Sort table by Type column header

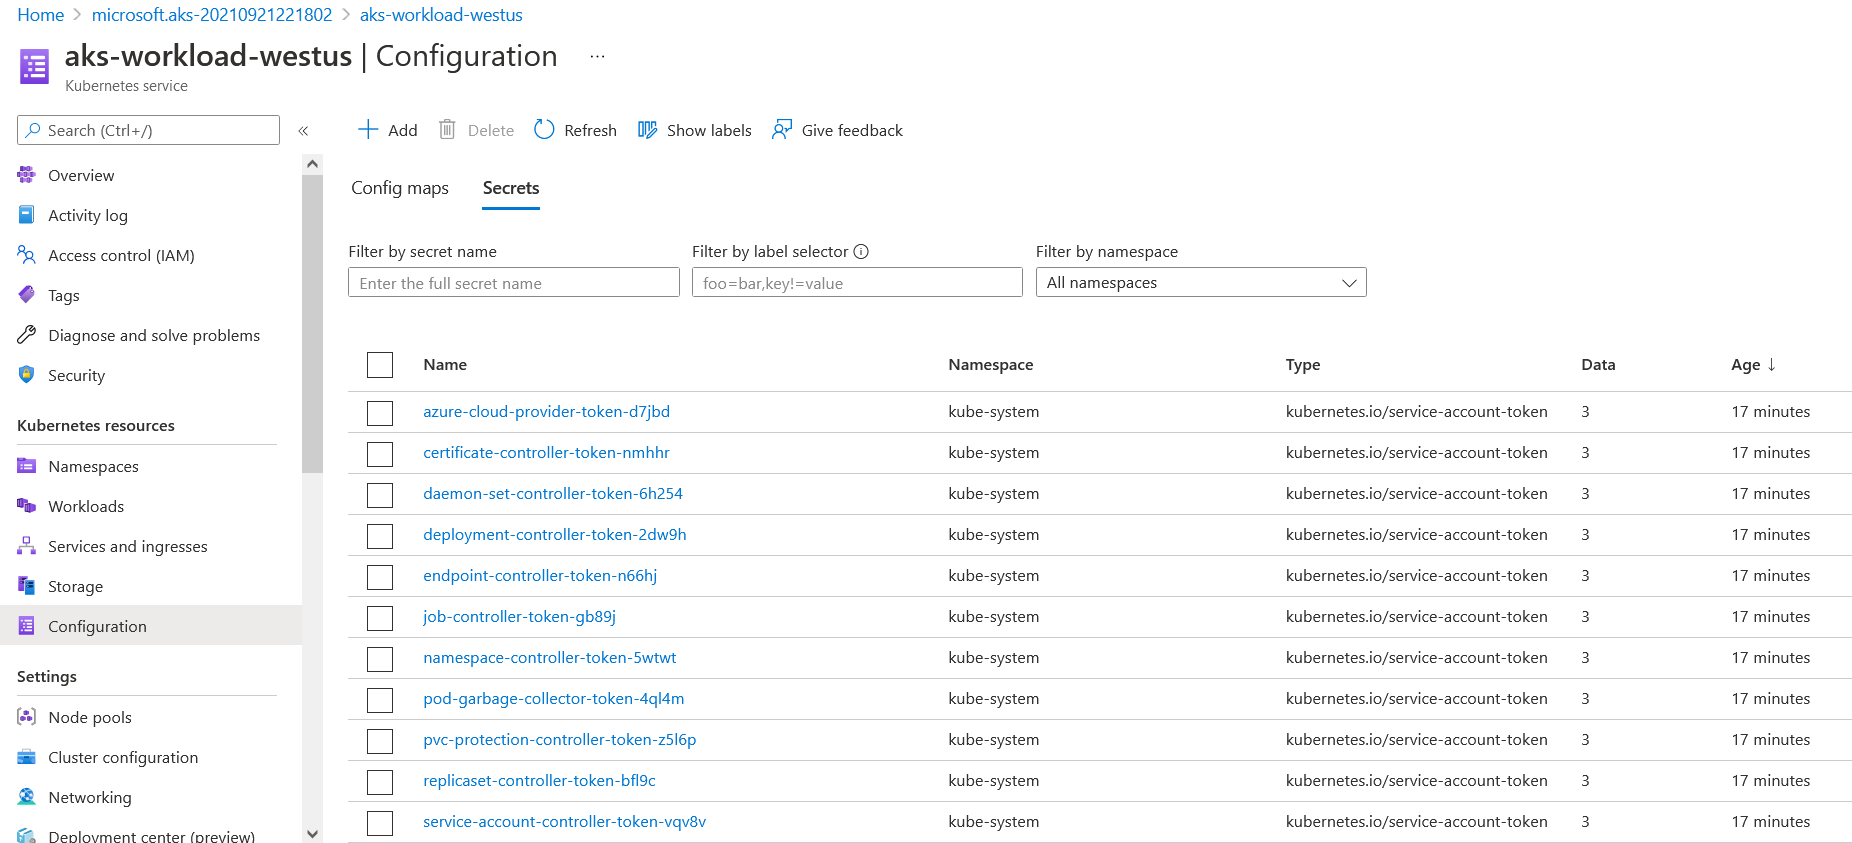point(1303,365)
